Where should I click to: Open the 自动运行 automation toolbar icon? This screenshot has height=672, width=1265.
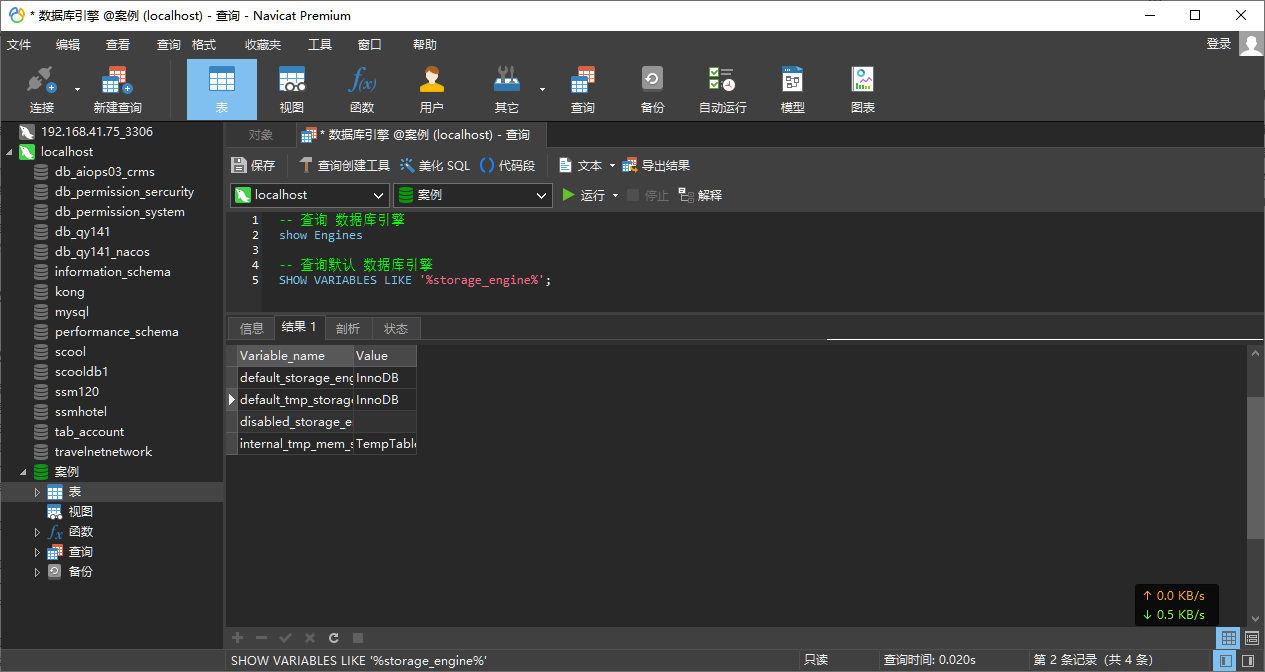pos(722,89)
